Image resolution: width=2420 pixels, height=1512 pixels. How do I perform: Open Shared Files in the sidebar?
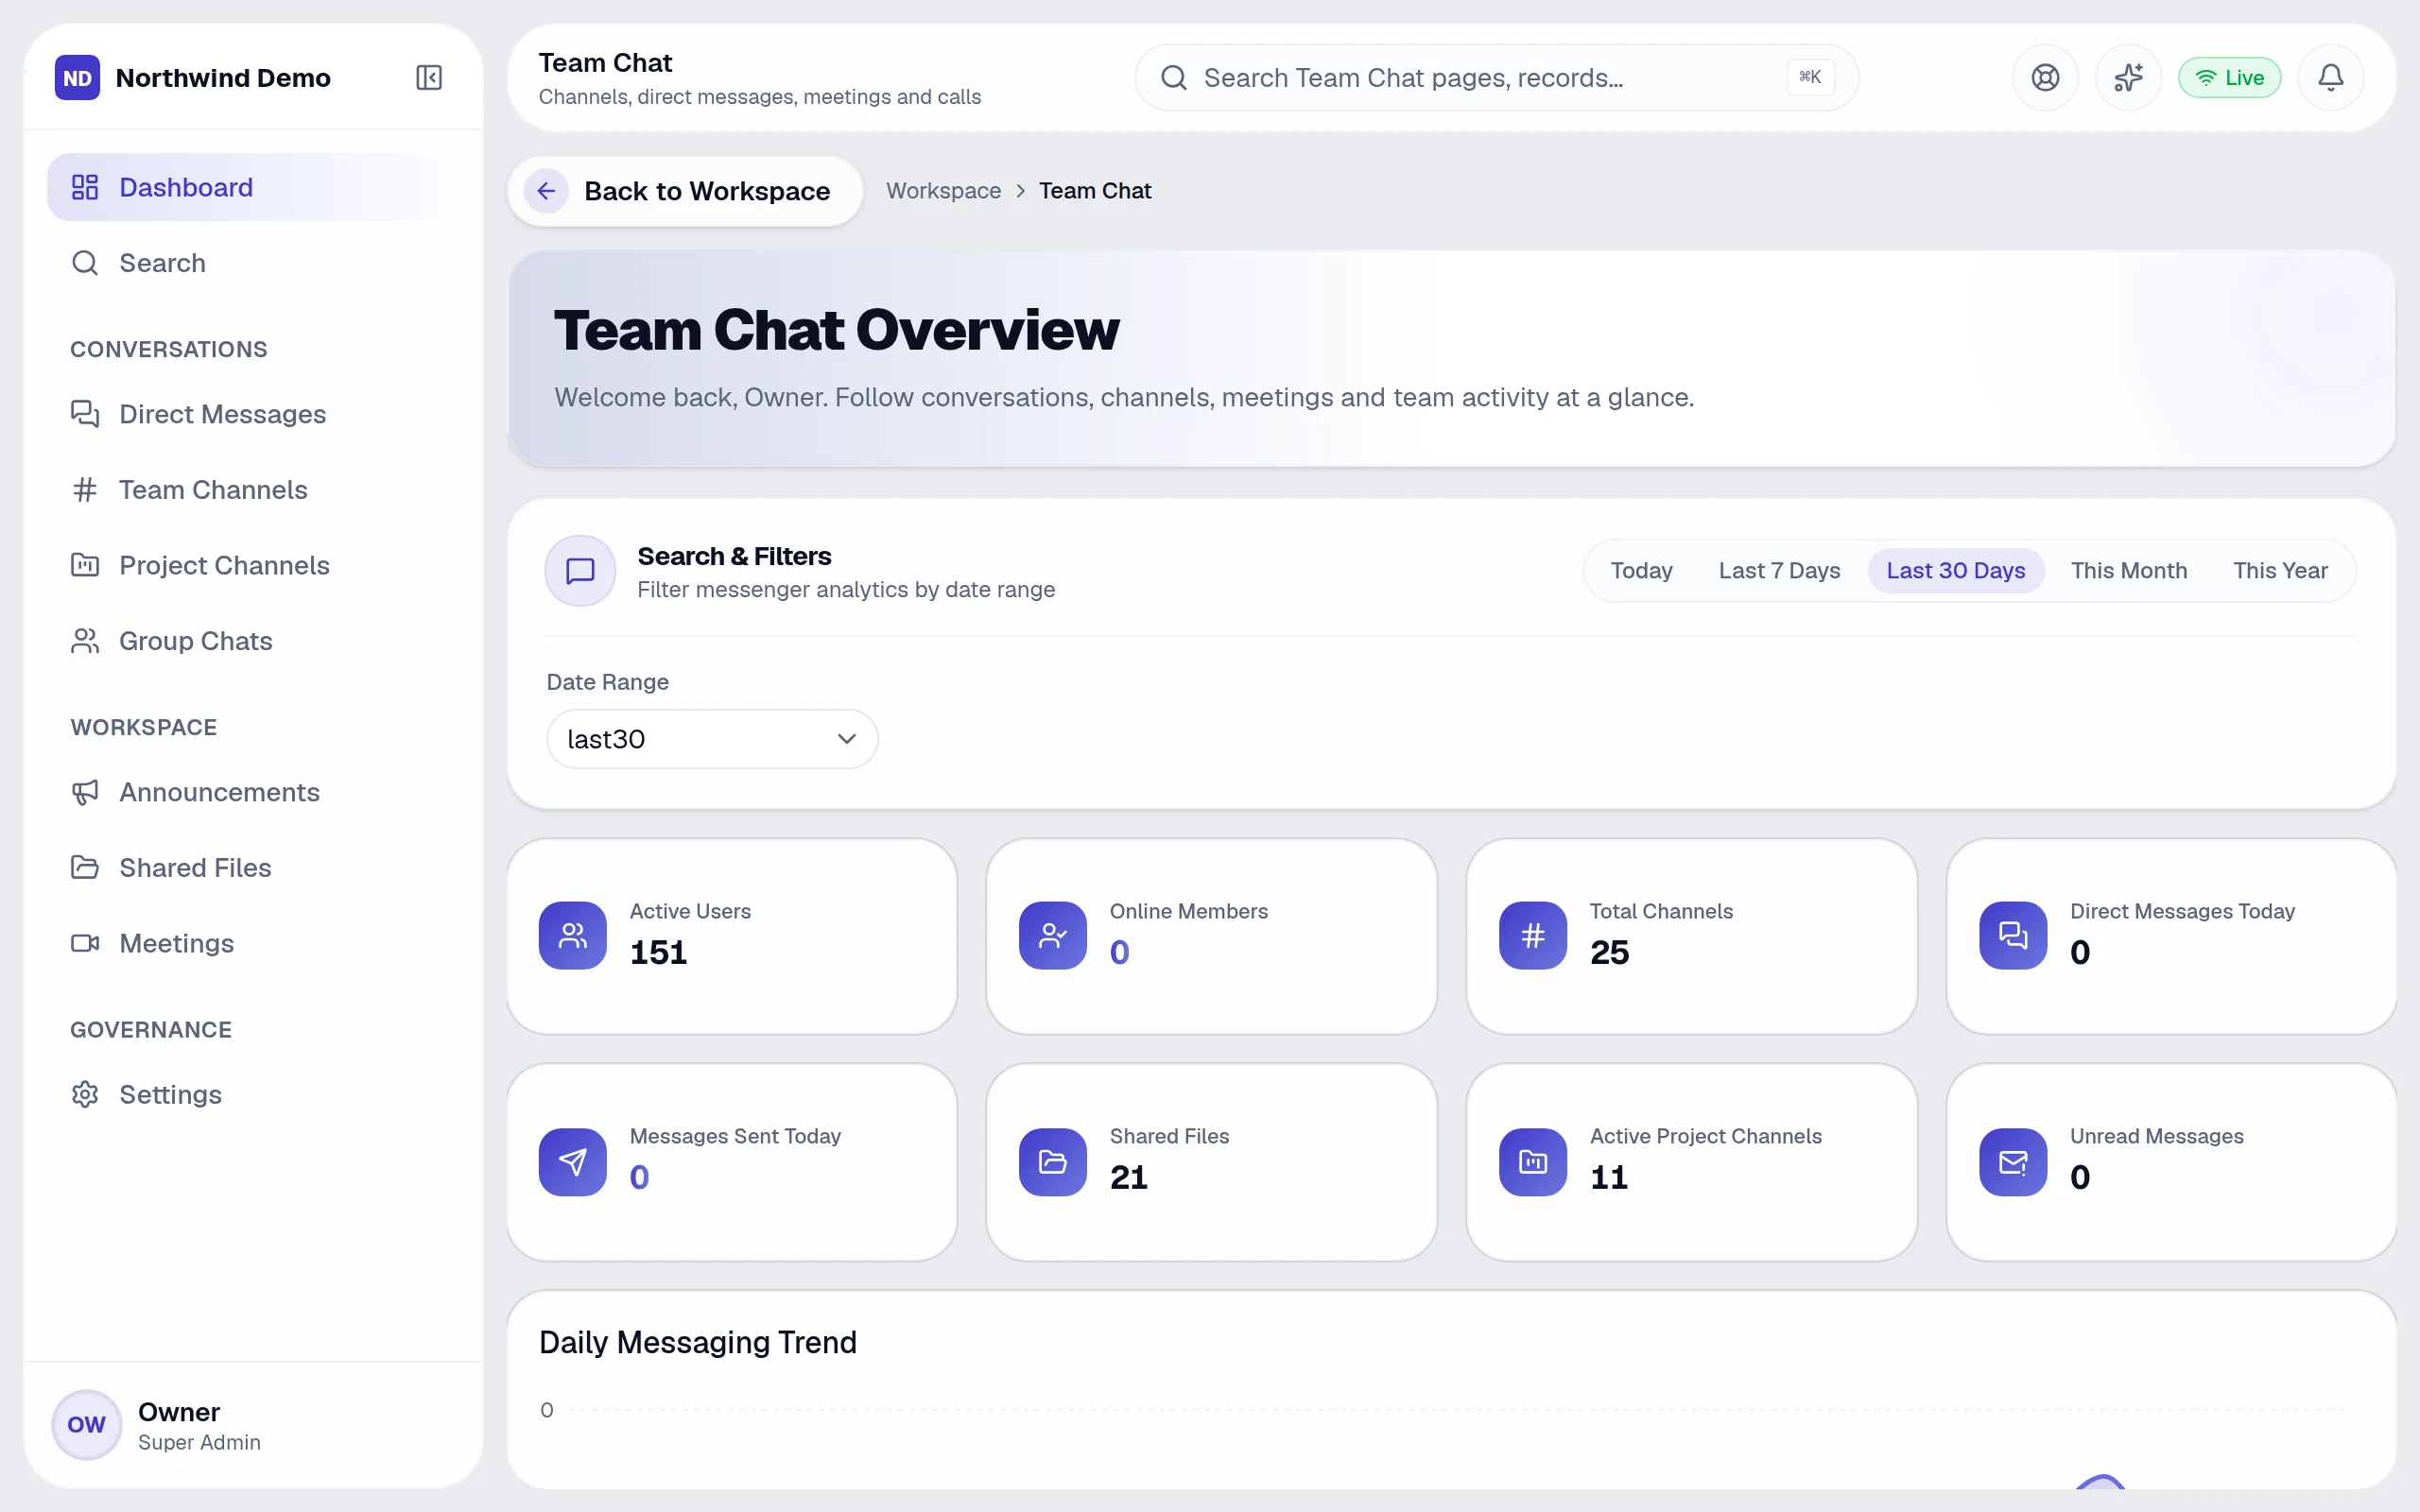coord(255,868)
